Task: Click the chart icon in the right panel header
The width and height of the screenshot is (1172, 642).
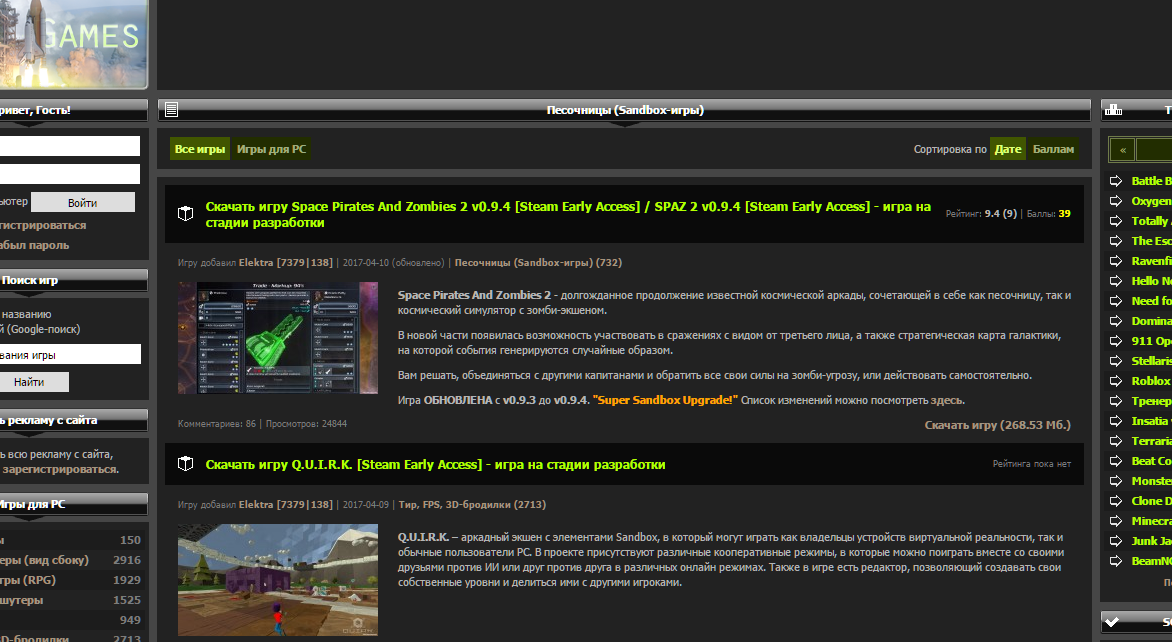Action: coord(1114,110)
